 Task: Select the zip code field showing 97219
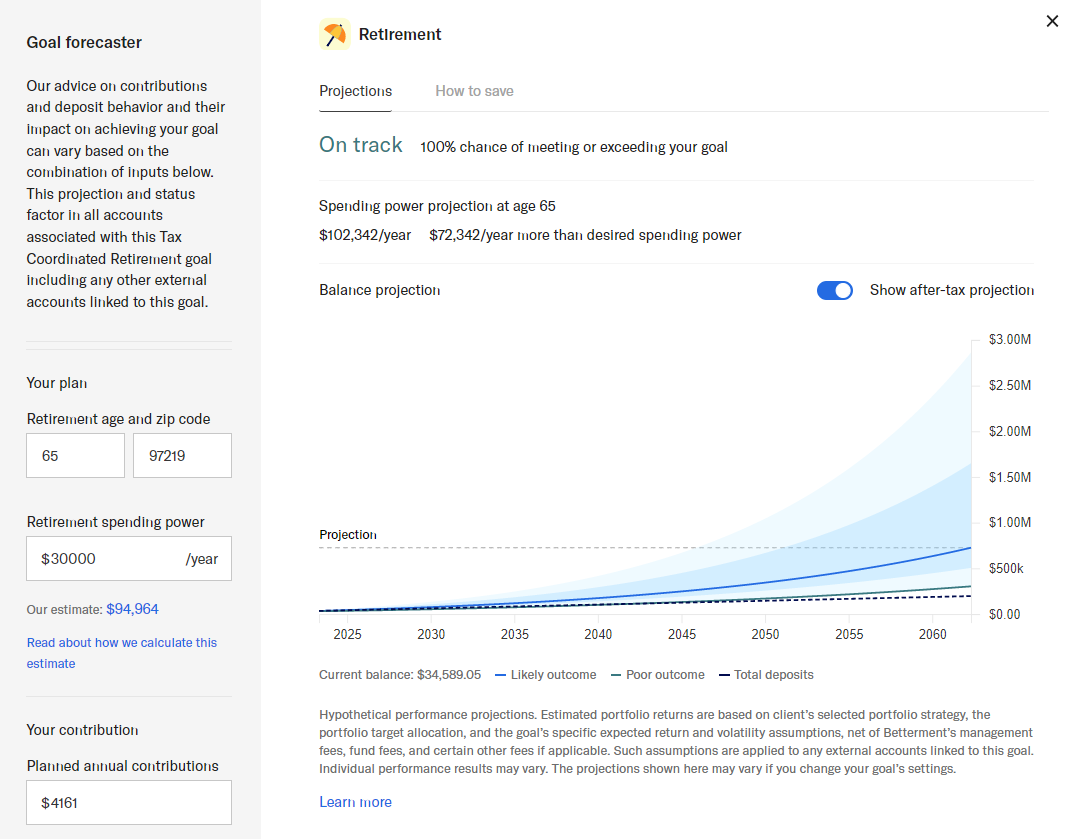[182, 456]
